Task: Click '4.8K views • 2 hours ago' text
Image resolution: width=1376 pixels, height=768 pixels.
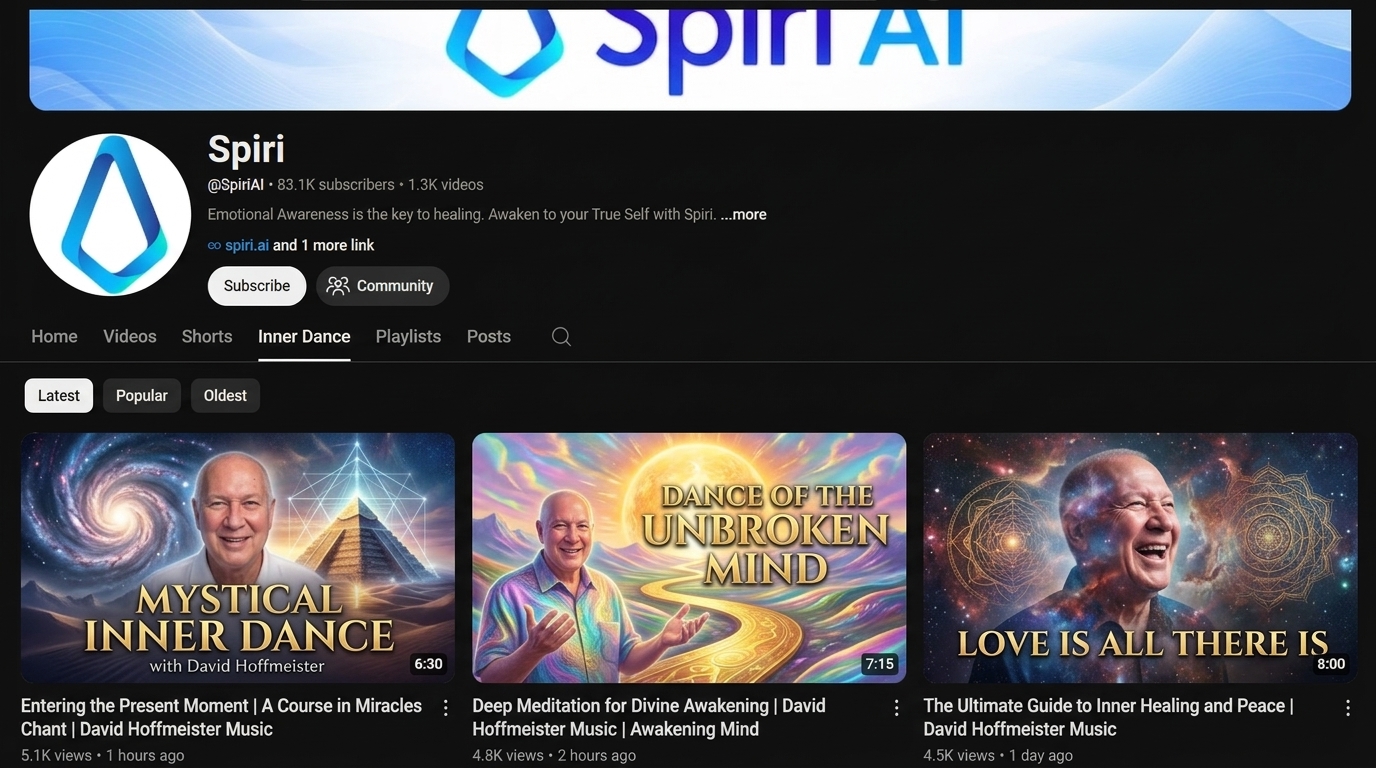Action: tap(554, 756)
